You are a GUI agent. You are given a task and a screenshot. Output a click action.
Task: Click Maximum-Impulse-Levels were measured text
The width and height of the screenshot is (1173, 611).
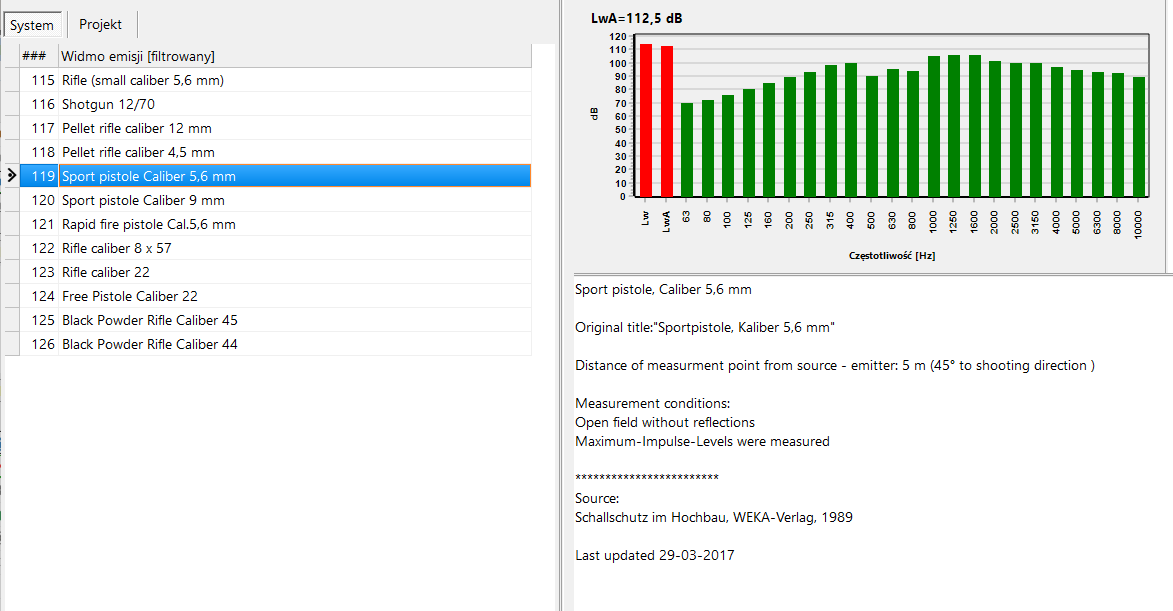702,442
